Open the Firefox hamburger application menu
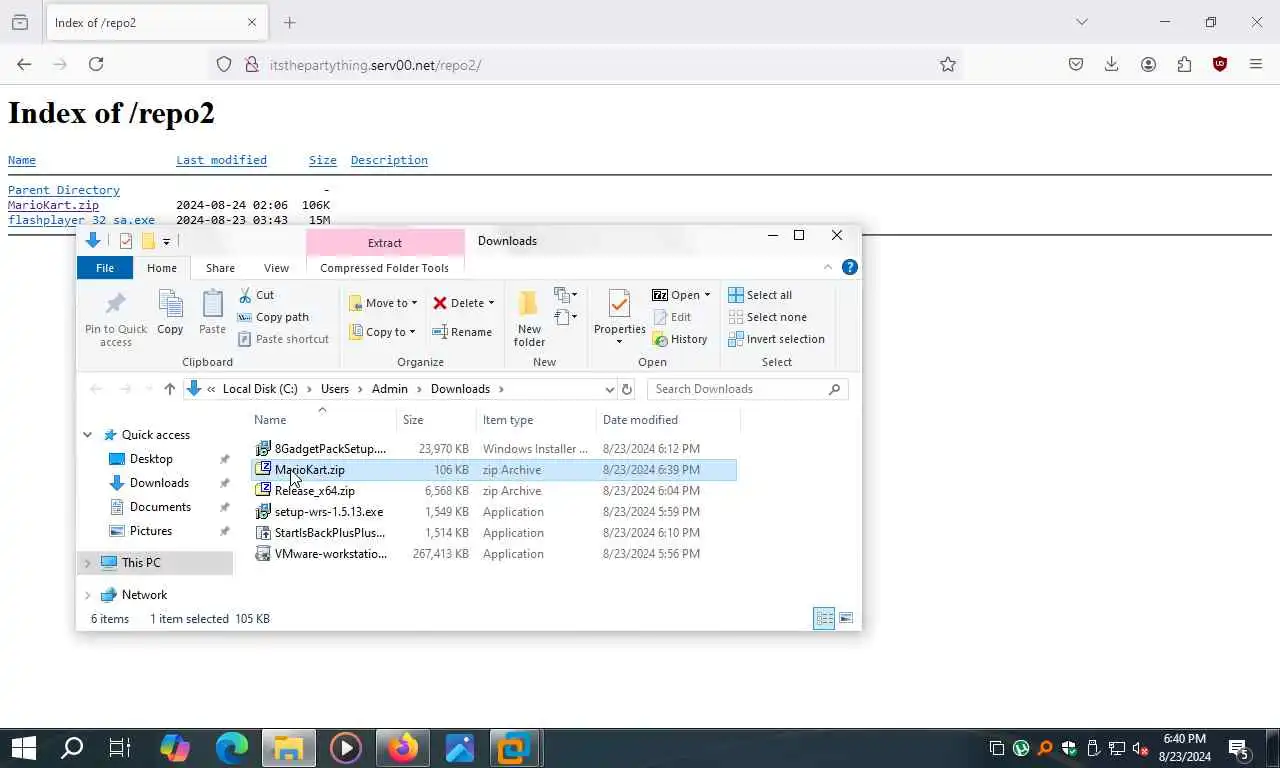Viewport: 1280px width, 768px height. [1256, 64]
